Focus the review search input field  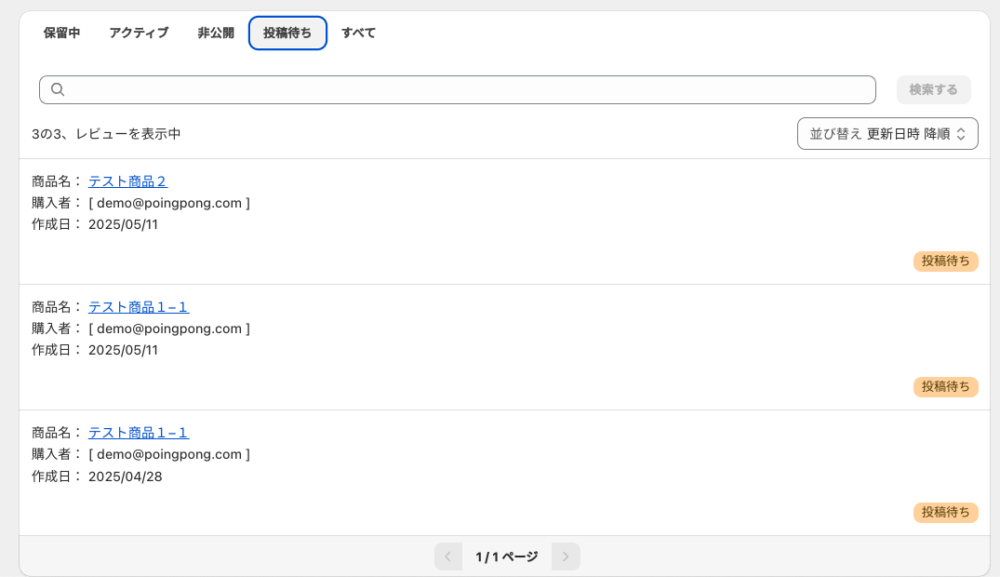tap(457, 89)
